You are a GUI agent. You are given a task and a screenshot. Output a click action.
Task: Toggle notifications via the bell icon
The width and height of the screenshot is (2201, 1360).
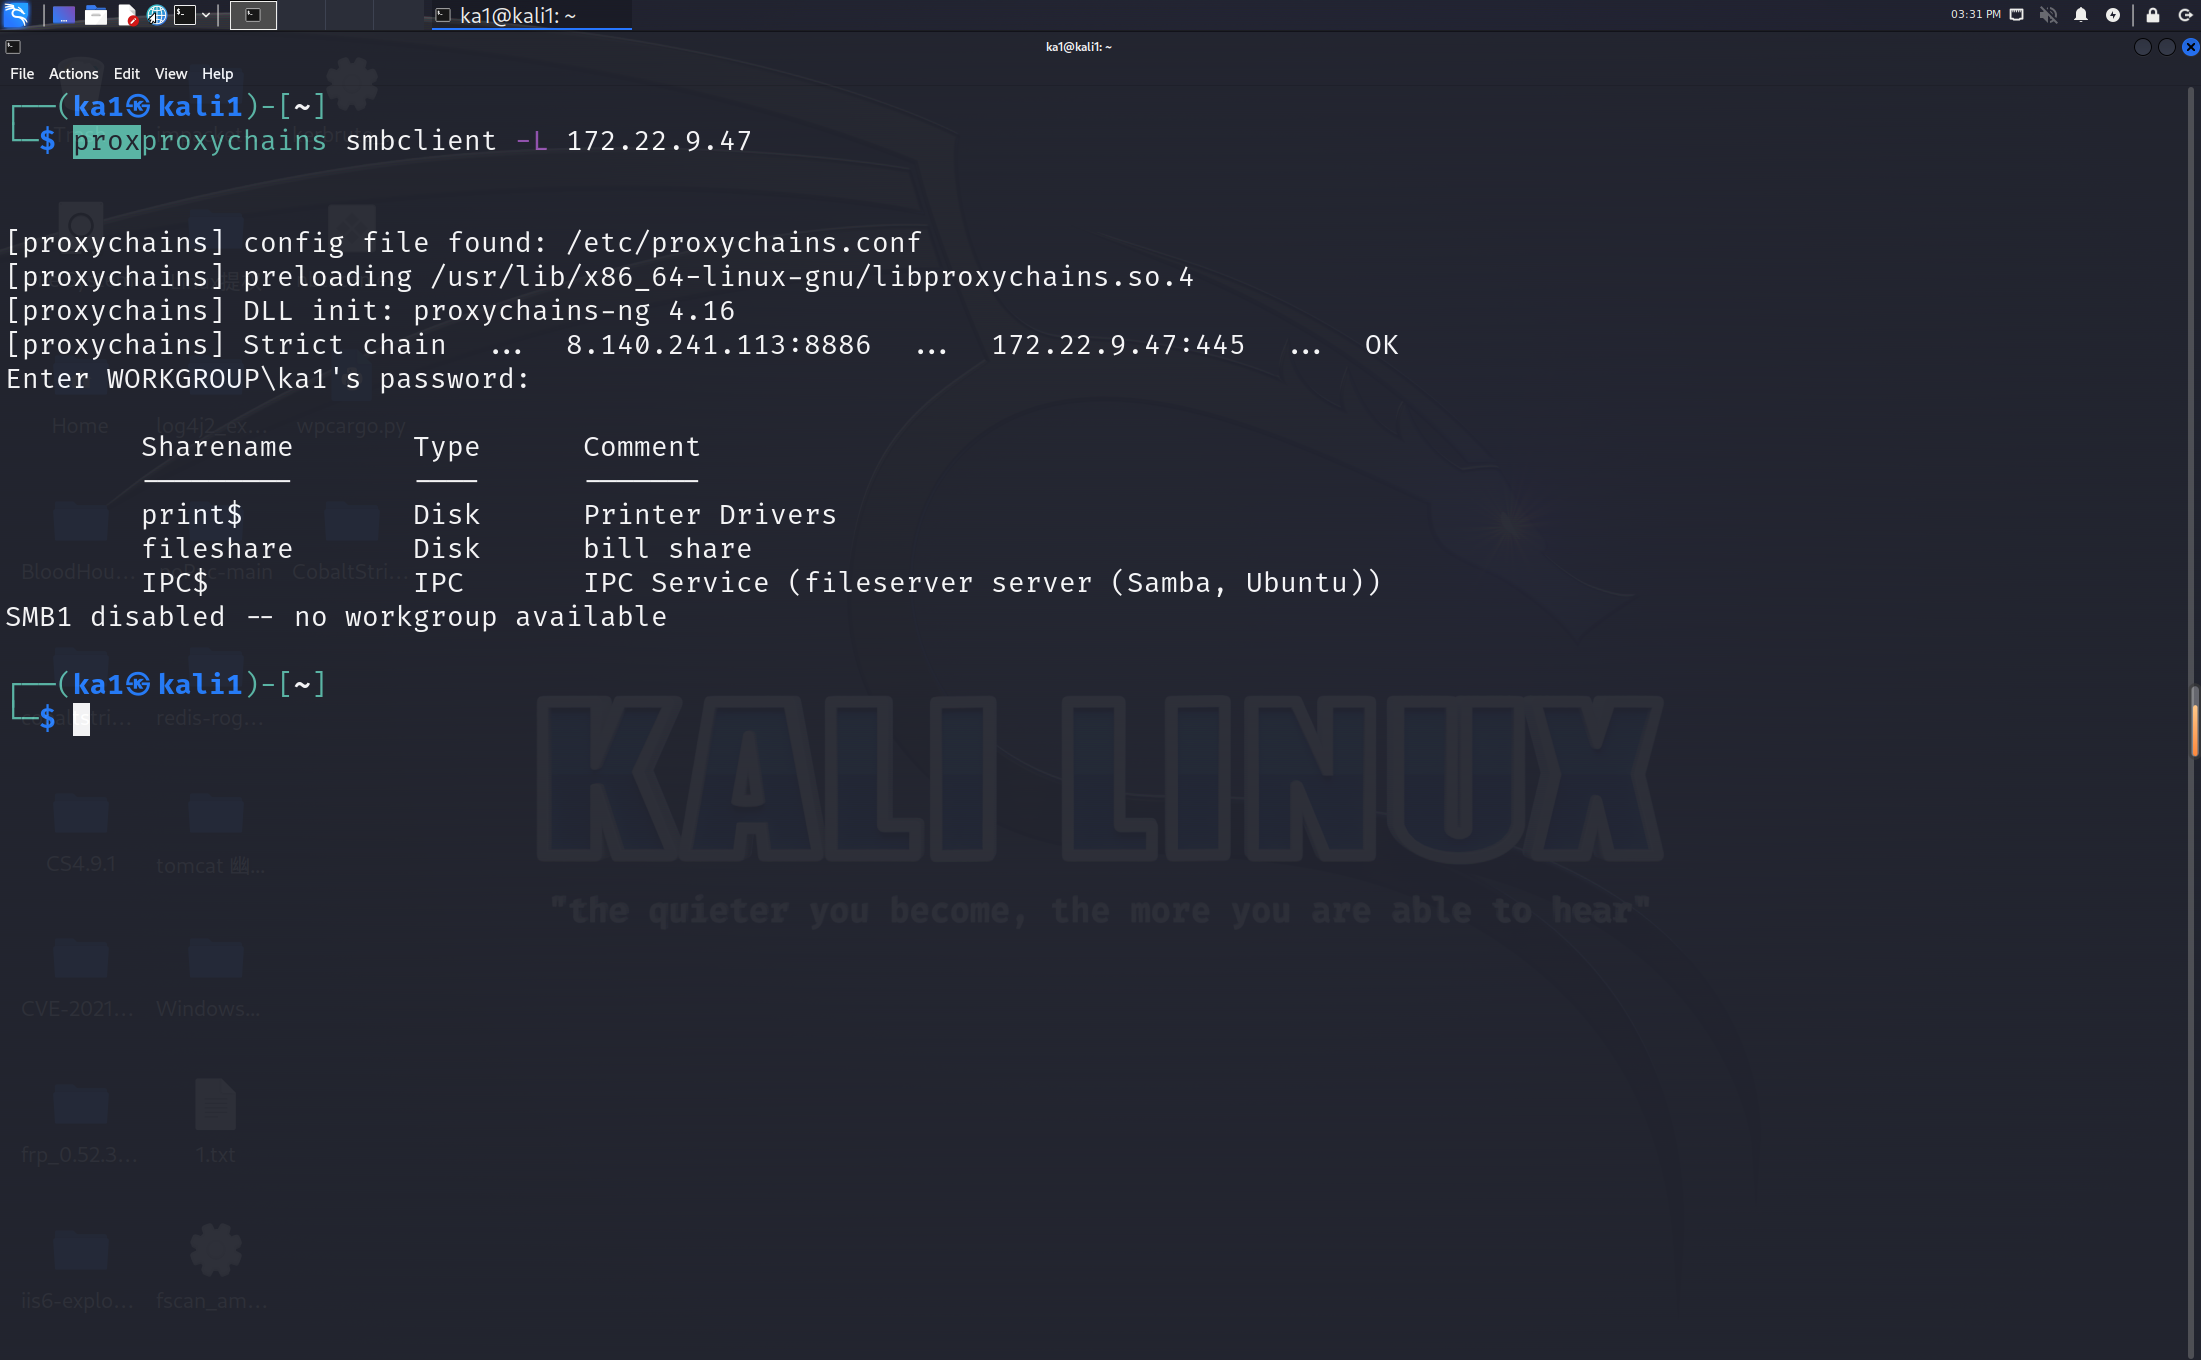tap(2081, 15)
